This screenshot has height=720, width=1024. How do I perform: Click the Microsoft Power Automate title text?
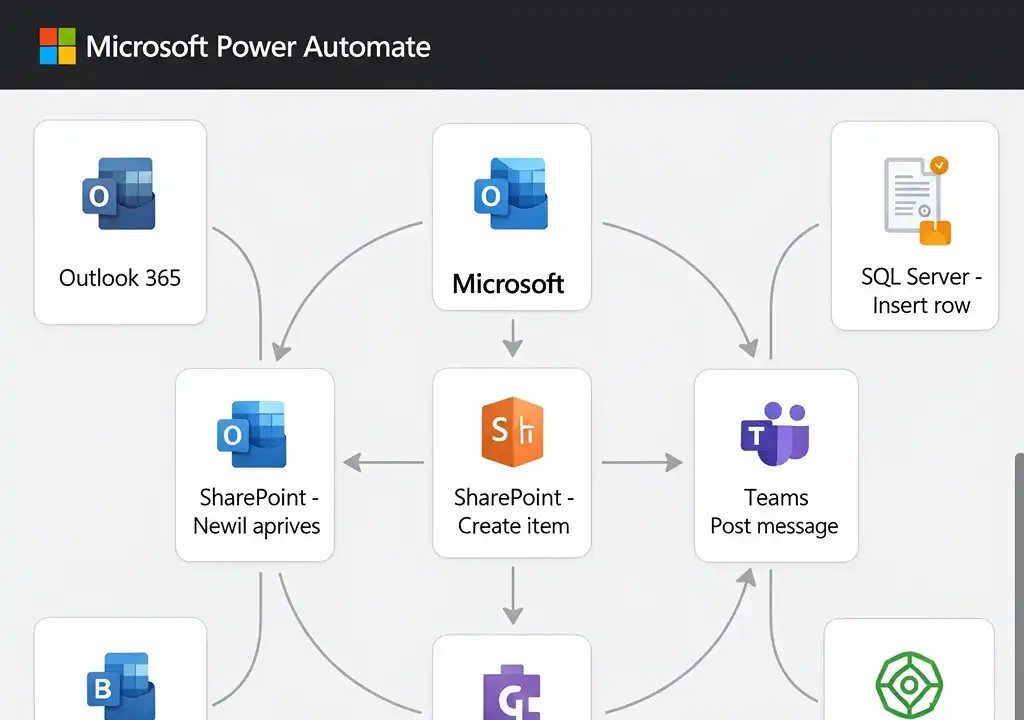click(x=258, y=46)
